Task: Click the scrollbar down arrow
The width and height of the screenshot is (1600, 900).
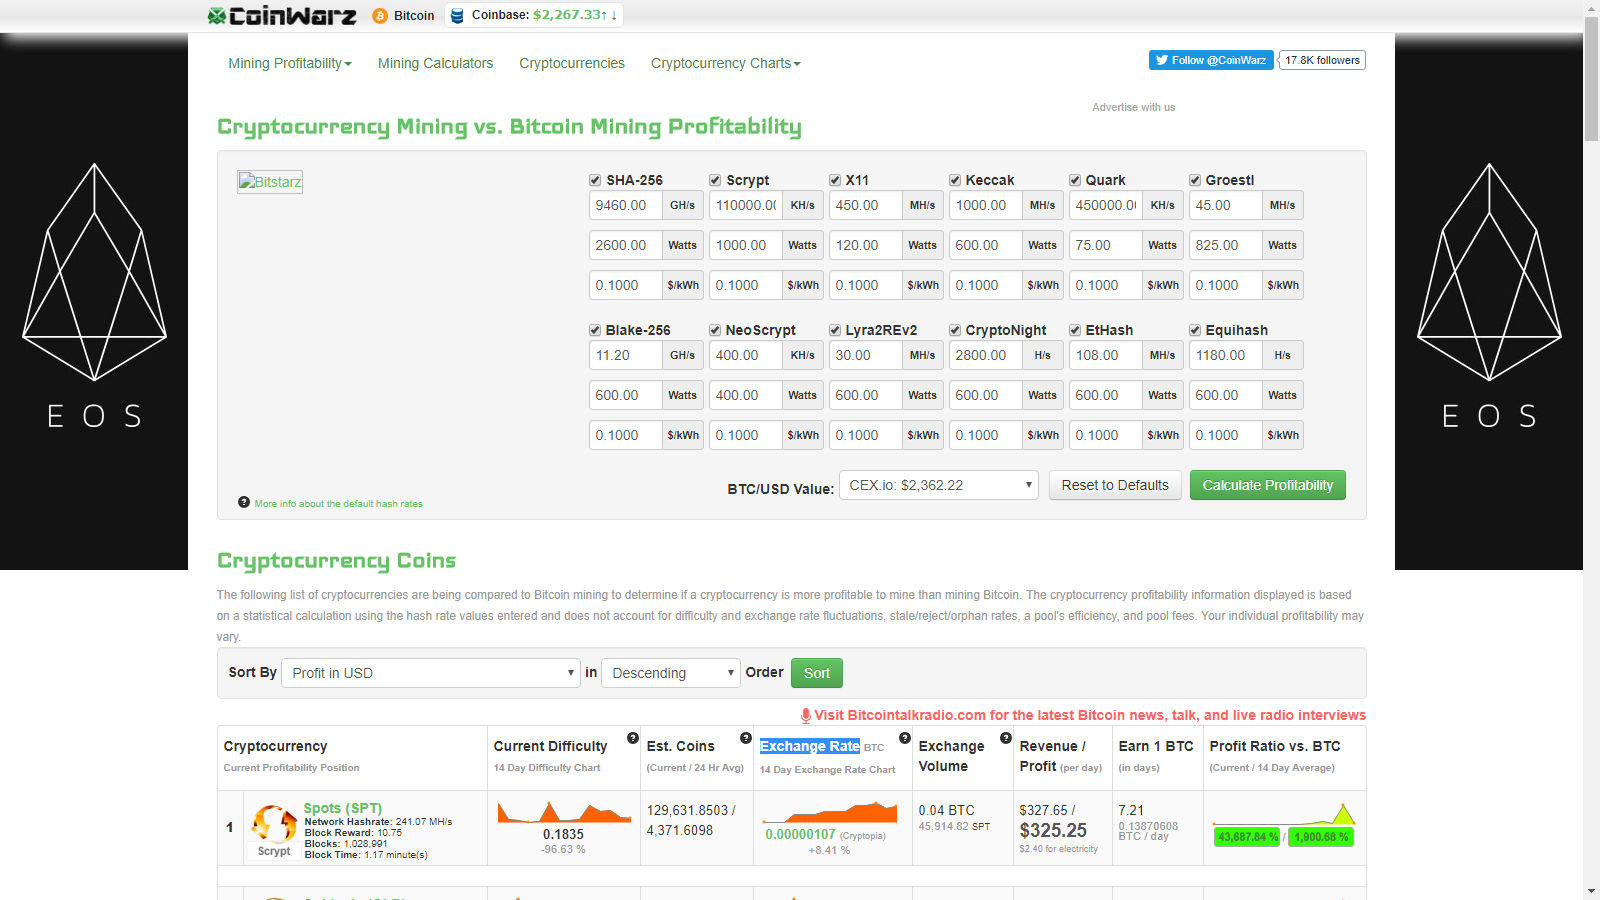Action: 1591,891
